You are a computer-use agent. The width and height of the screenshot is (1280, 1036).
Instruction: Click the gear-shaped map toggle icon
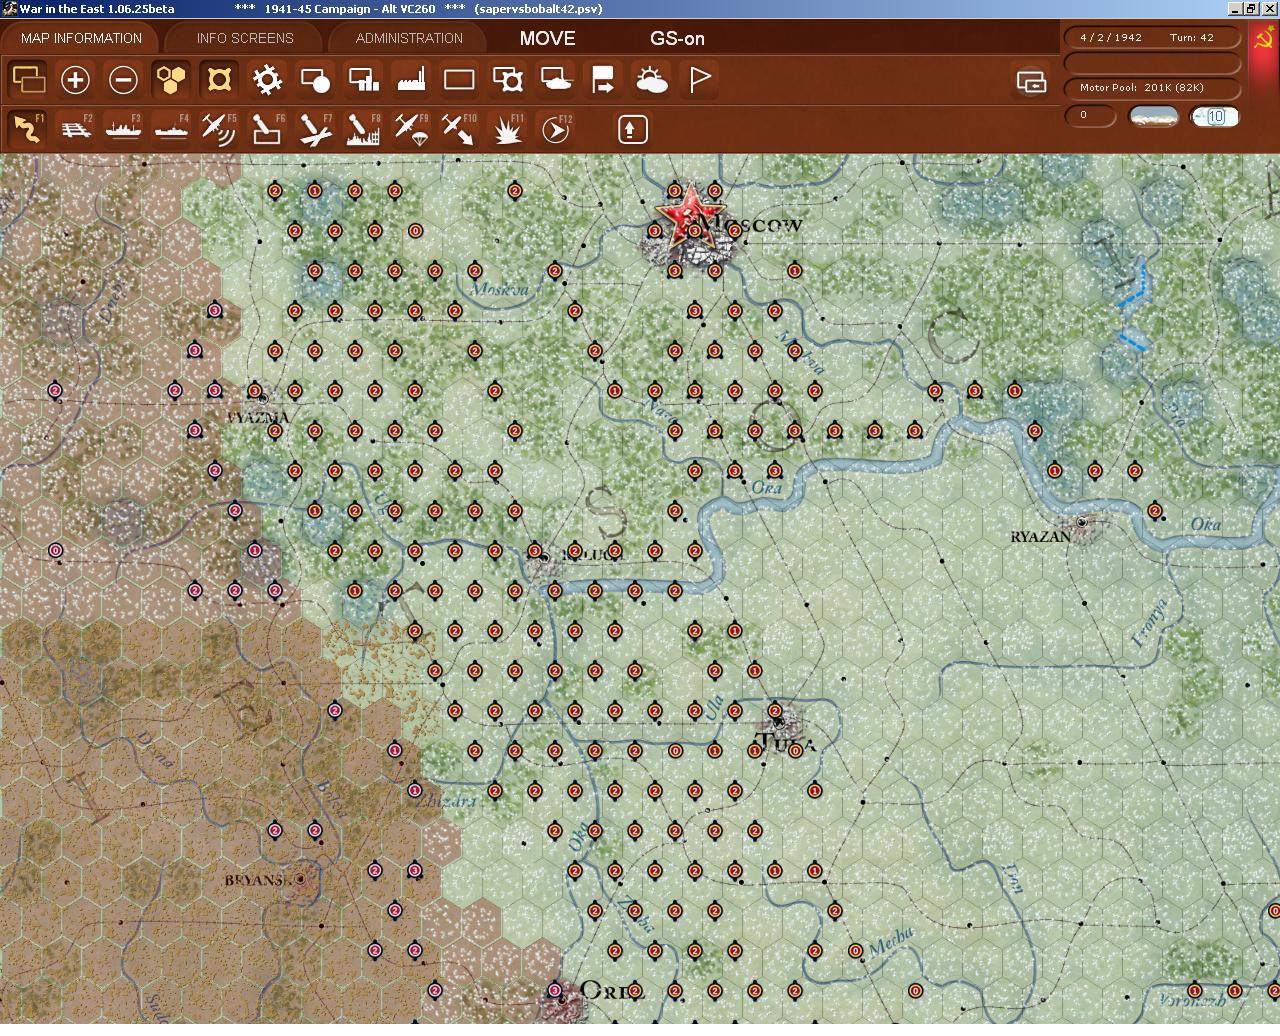tap(267, 80)
